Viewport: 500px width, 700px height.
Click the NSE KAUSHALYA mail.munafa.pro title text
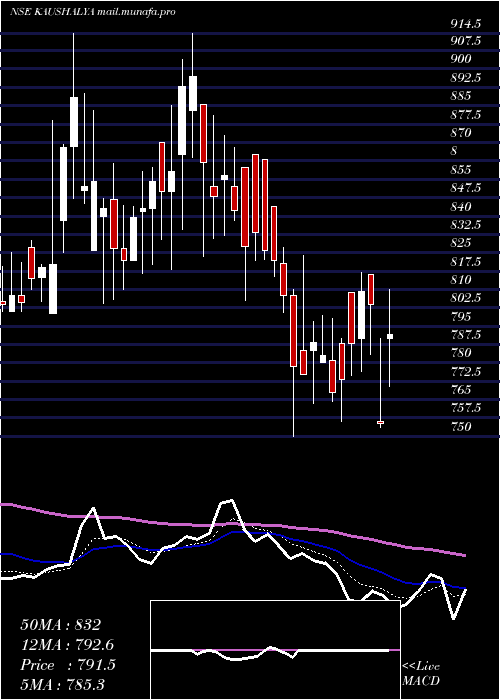click(x=93, y=12)
